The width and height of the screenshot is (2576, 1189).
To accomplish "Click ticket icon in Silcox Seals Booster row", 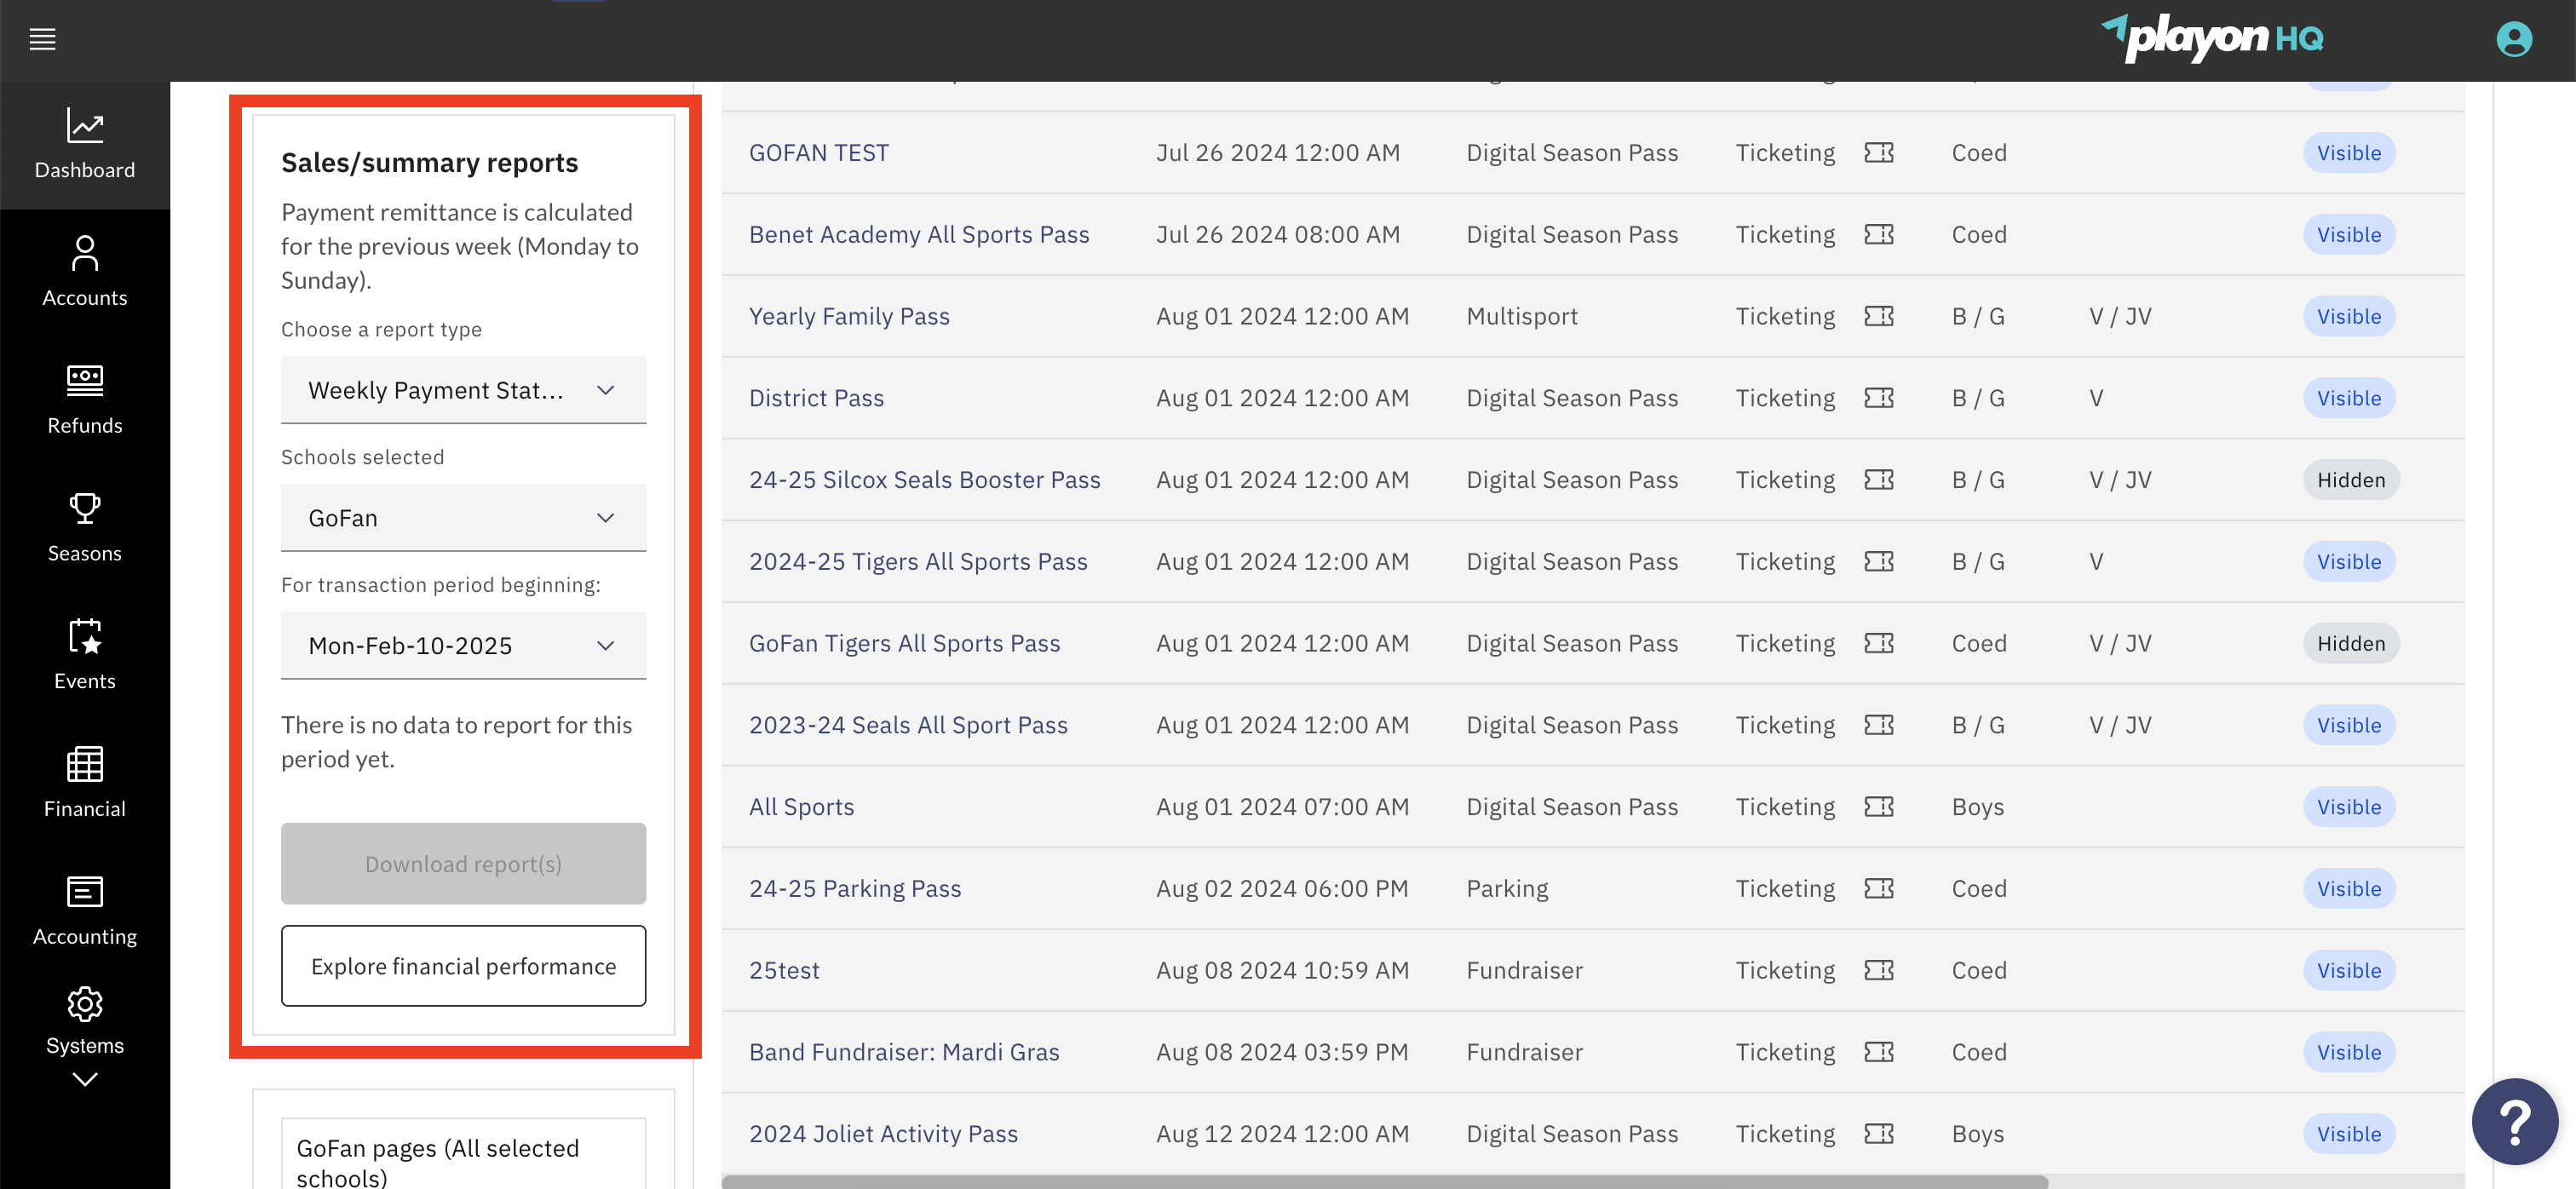I will tap(1878, 480).
